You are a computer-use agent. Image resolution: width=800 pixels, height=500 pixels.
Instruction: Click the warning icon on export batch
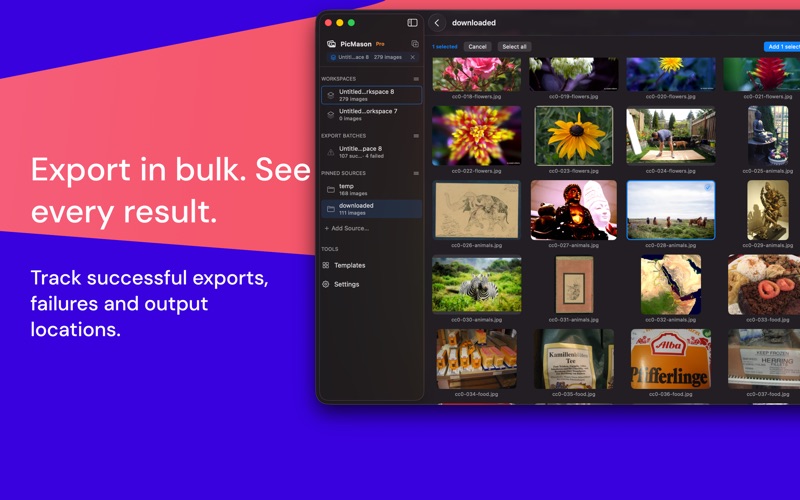[331, 152]
